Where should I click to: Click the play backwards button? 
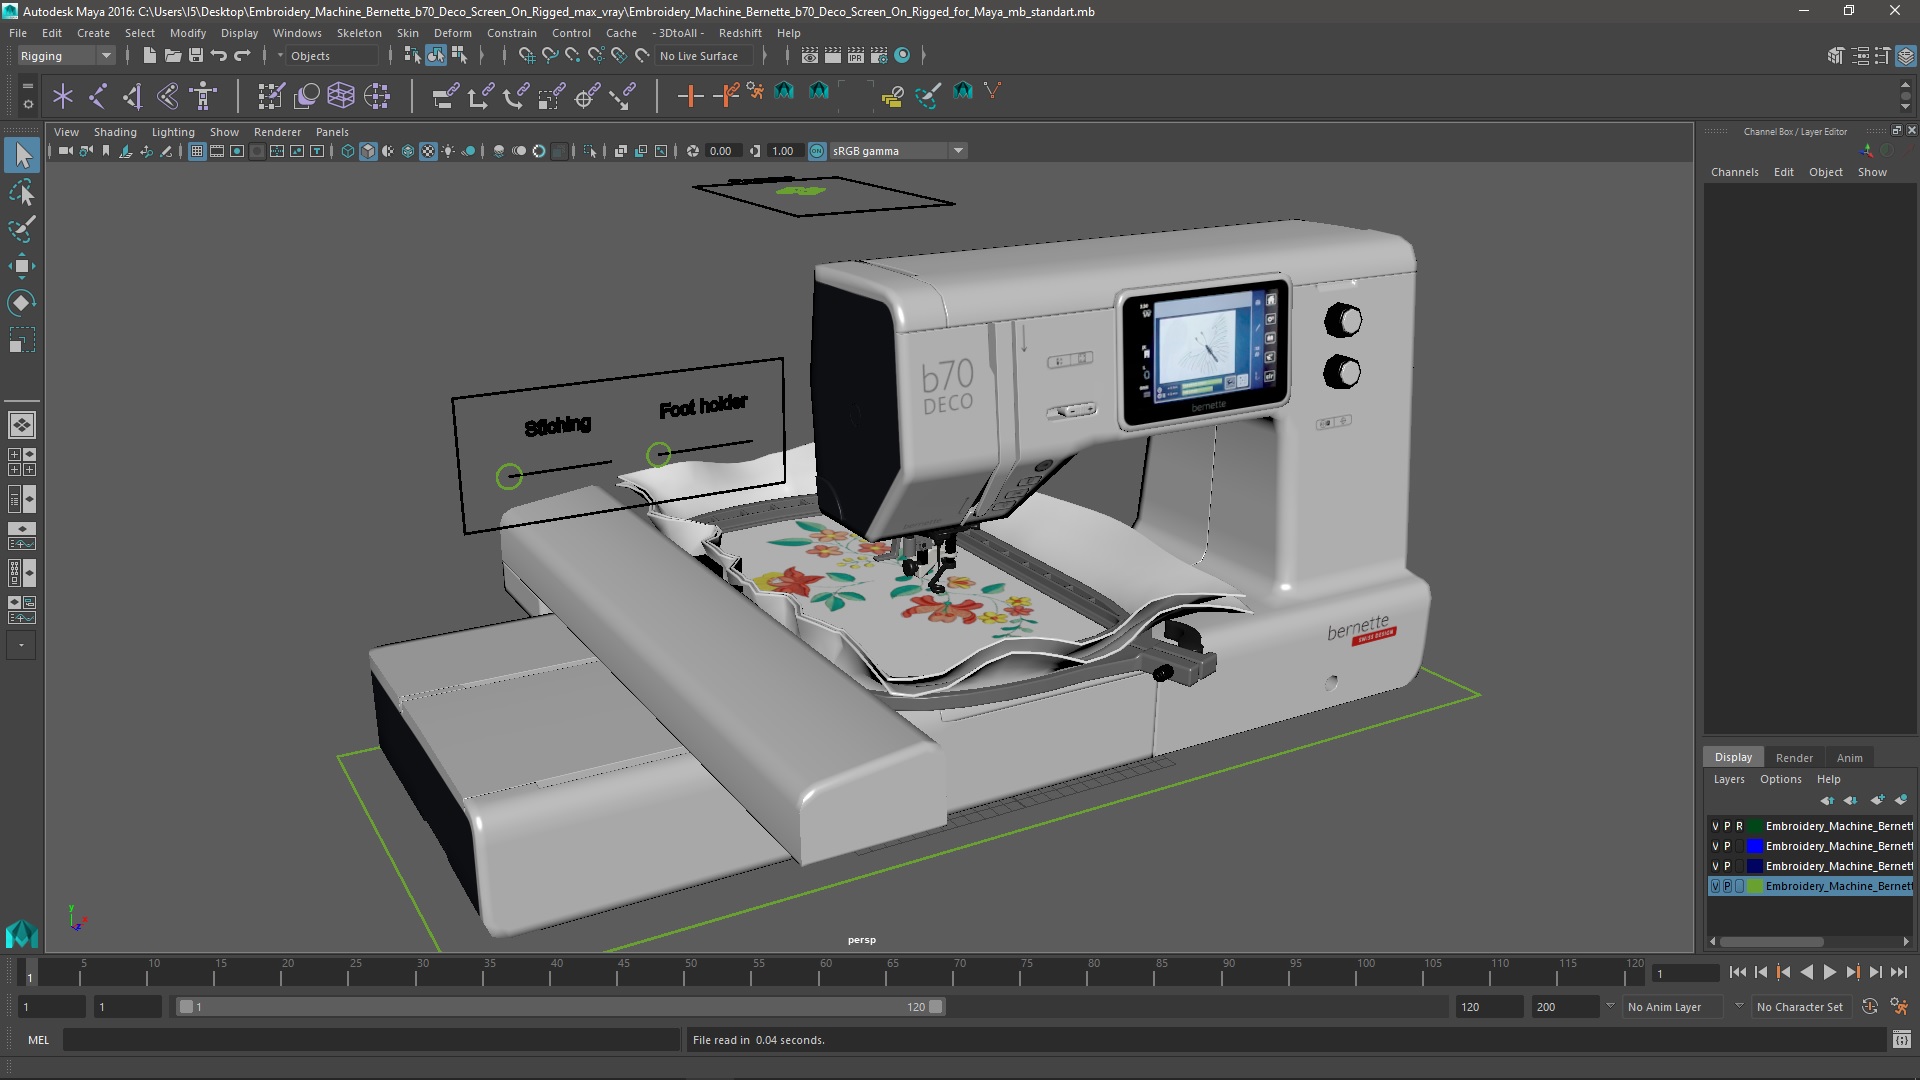1806,972
